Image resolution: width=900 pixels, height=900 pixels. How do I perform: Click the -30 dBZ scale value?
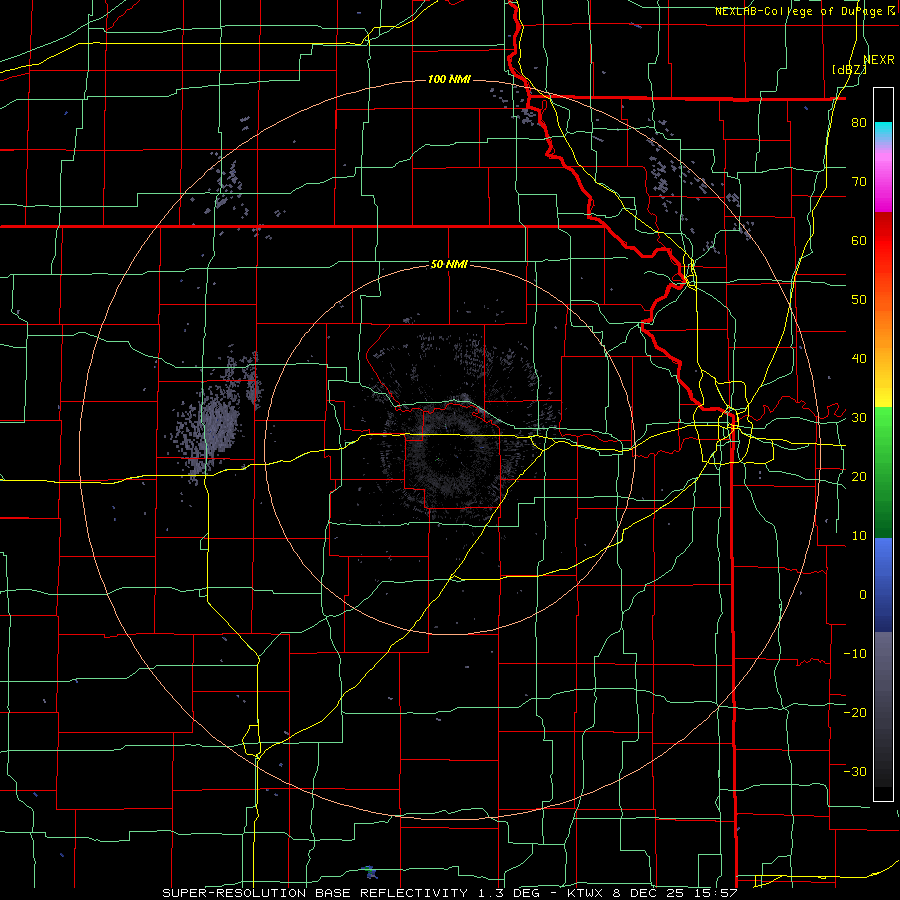[855, 771]
